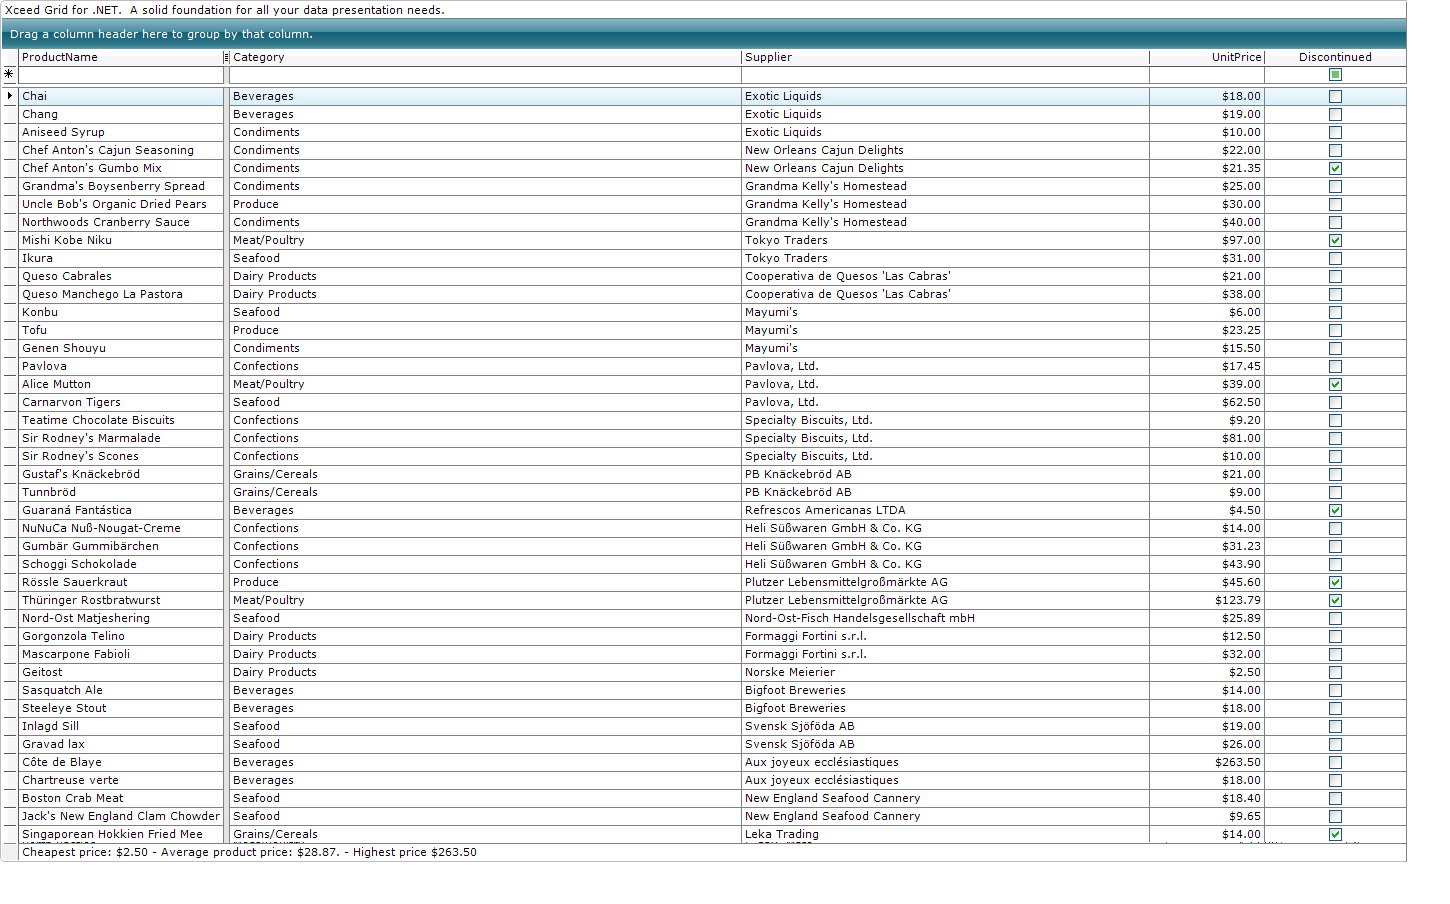
Task: Enable Discontinued for Tofu
Action: 1335,330
